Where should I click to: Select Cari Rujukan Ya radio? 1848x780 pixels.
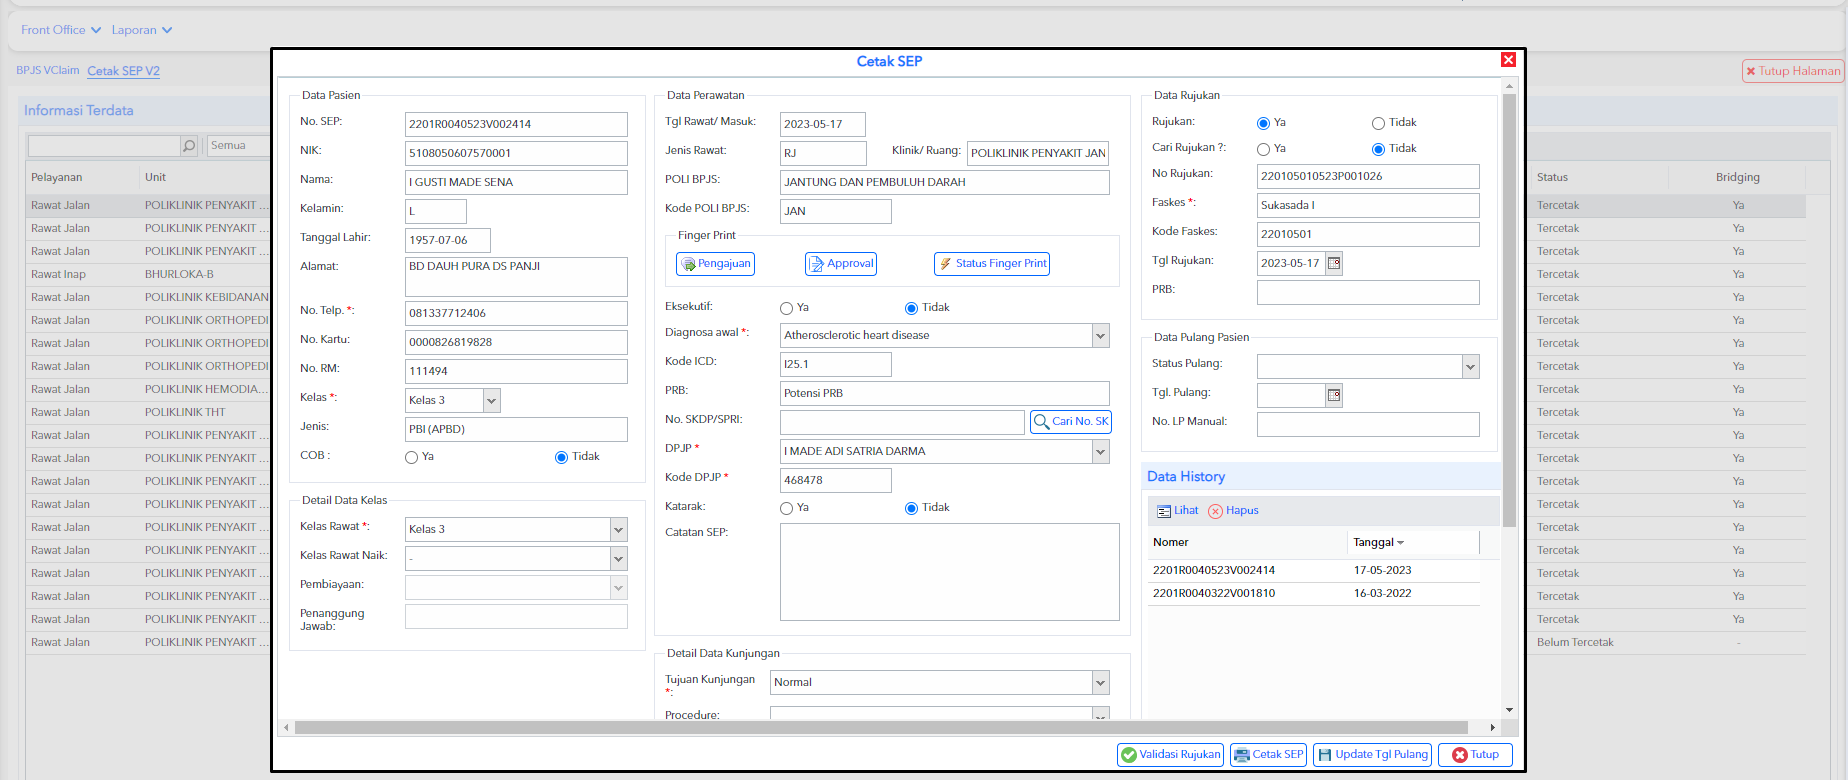1263,149
